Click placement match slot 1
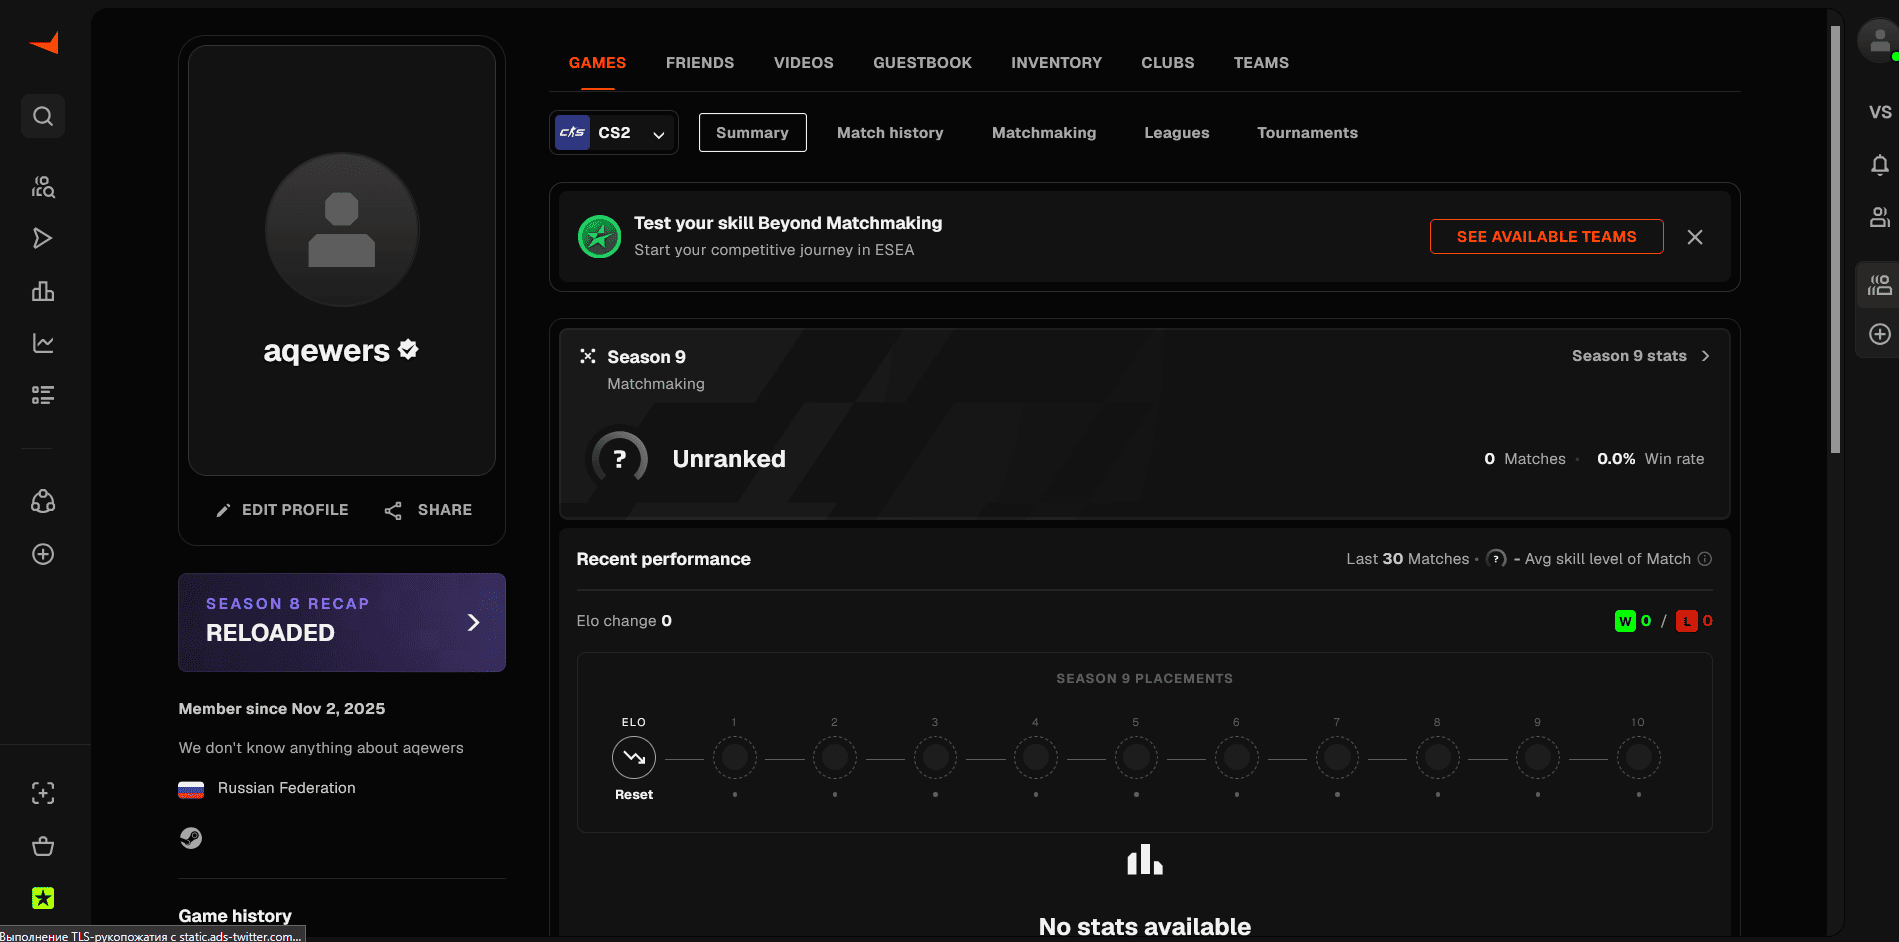The image size is (1899, 942). [x=735, y=758]
